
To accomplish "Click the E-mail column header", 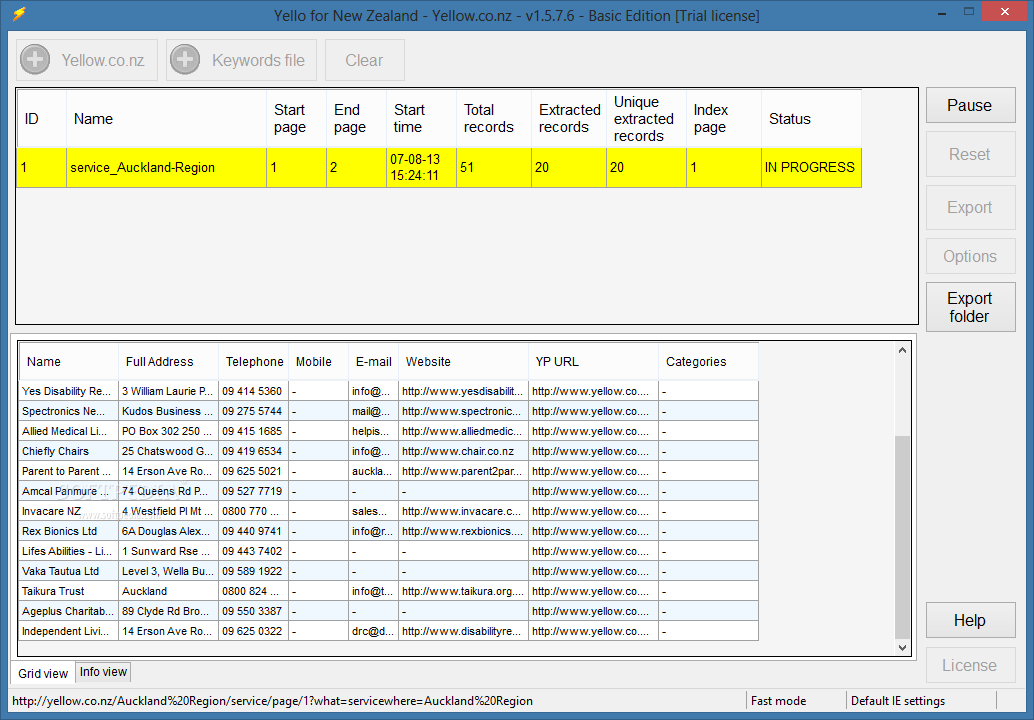I will [373, 361].
